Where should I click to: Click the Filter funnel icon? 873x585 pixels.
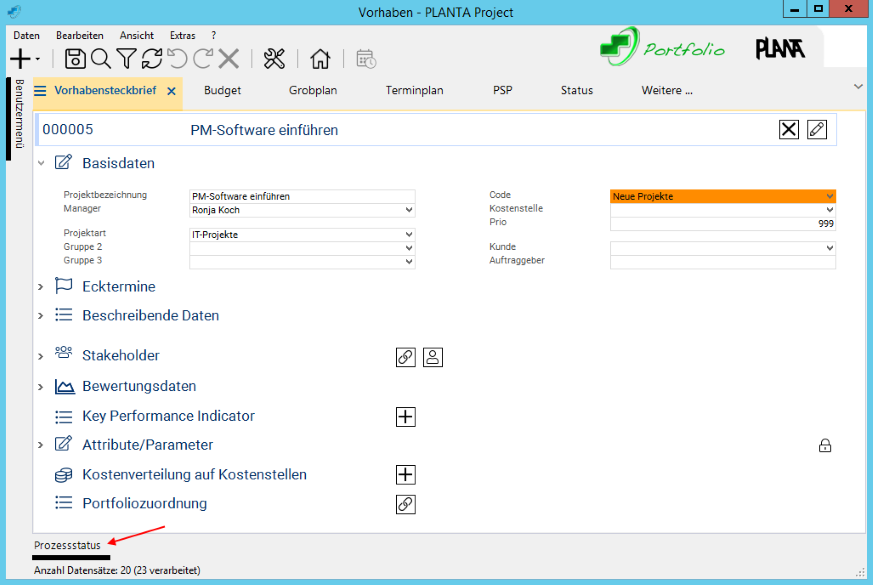(126, 58)
